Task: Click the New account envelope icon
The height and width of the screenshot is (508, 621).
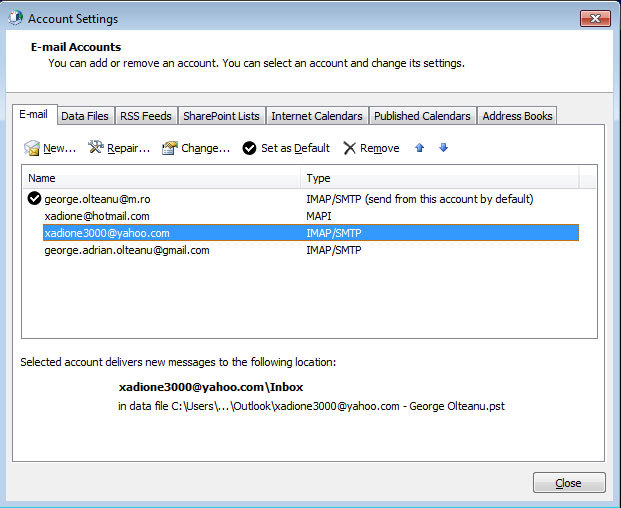Action: 32,148
